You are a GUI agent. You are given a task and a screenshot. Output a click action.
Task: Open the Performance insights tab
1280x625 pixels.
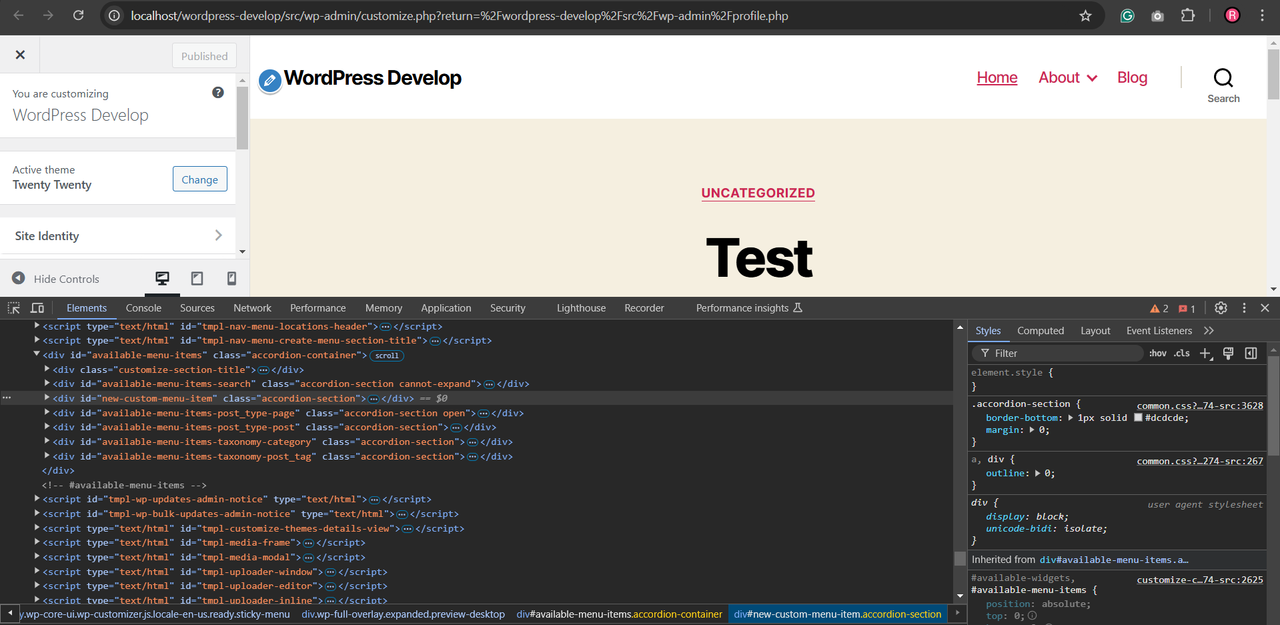click(749, 308)
